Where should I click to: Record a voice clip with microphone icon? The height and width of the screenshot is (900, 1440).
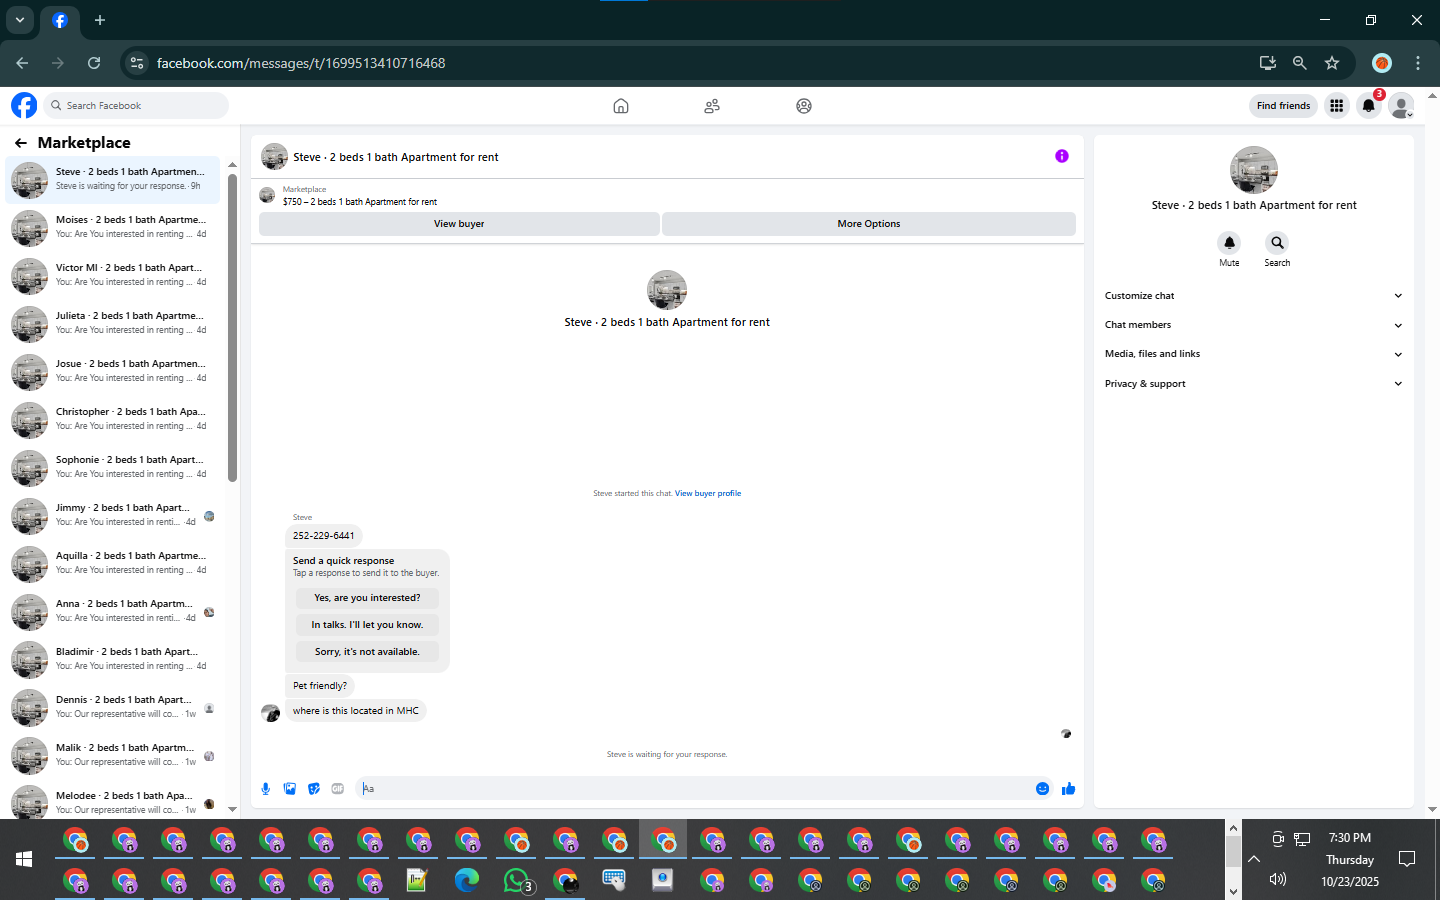tap(266, 789)
